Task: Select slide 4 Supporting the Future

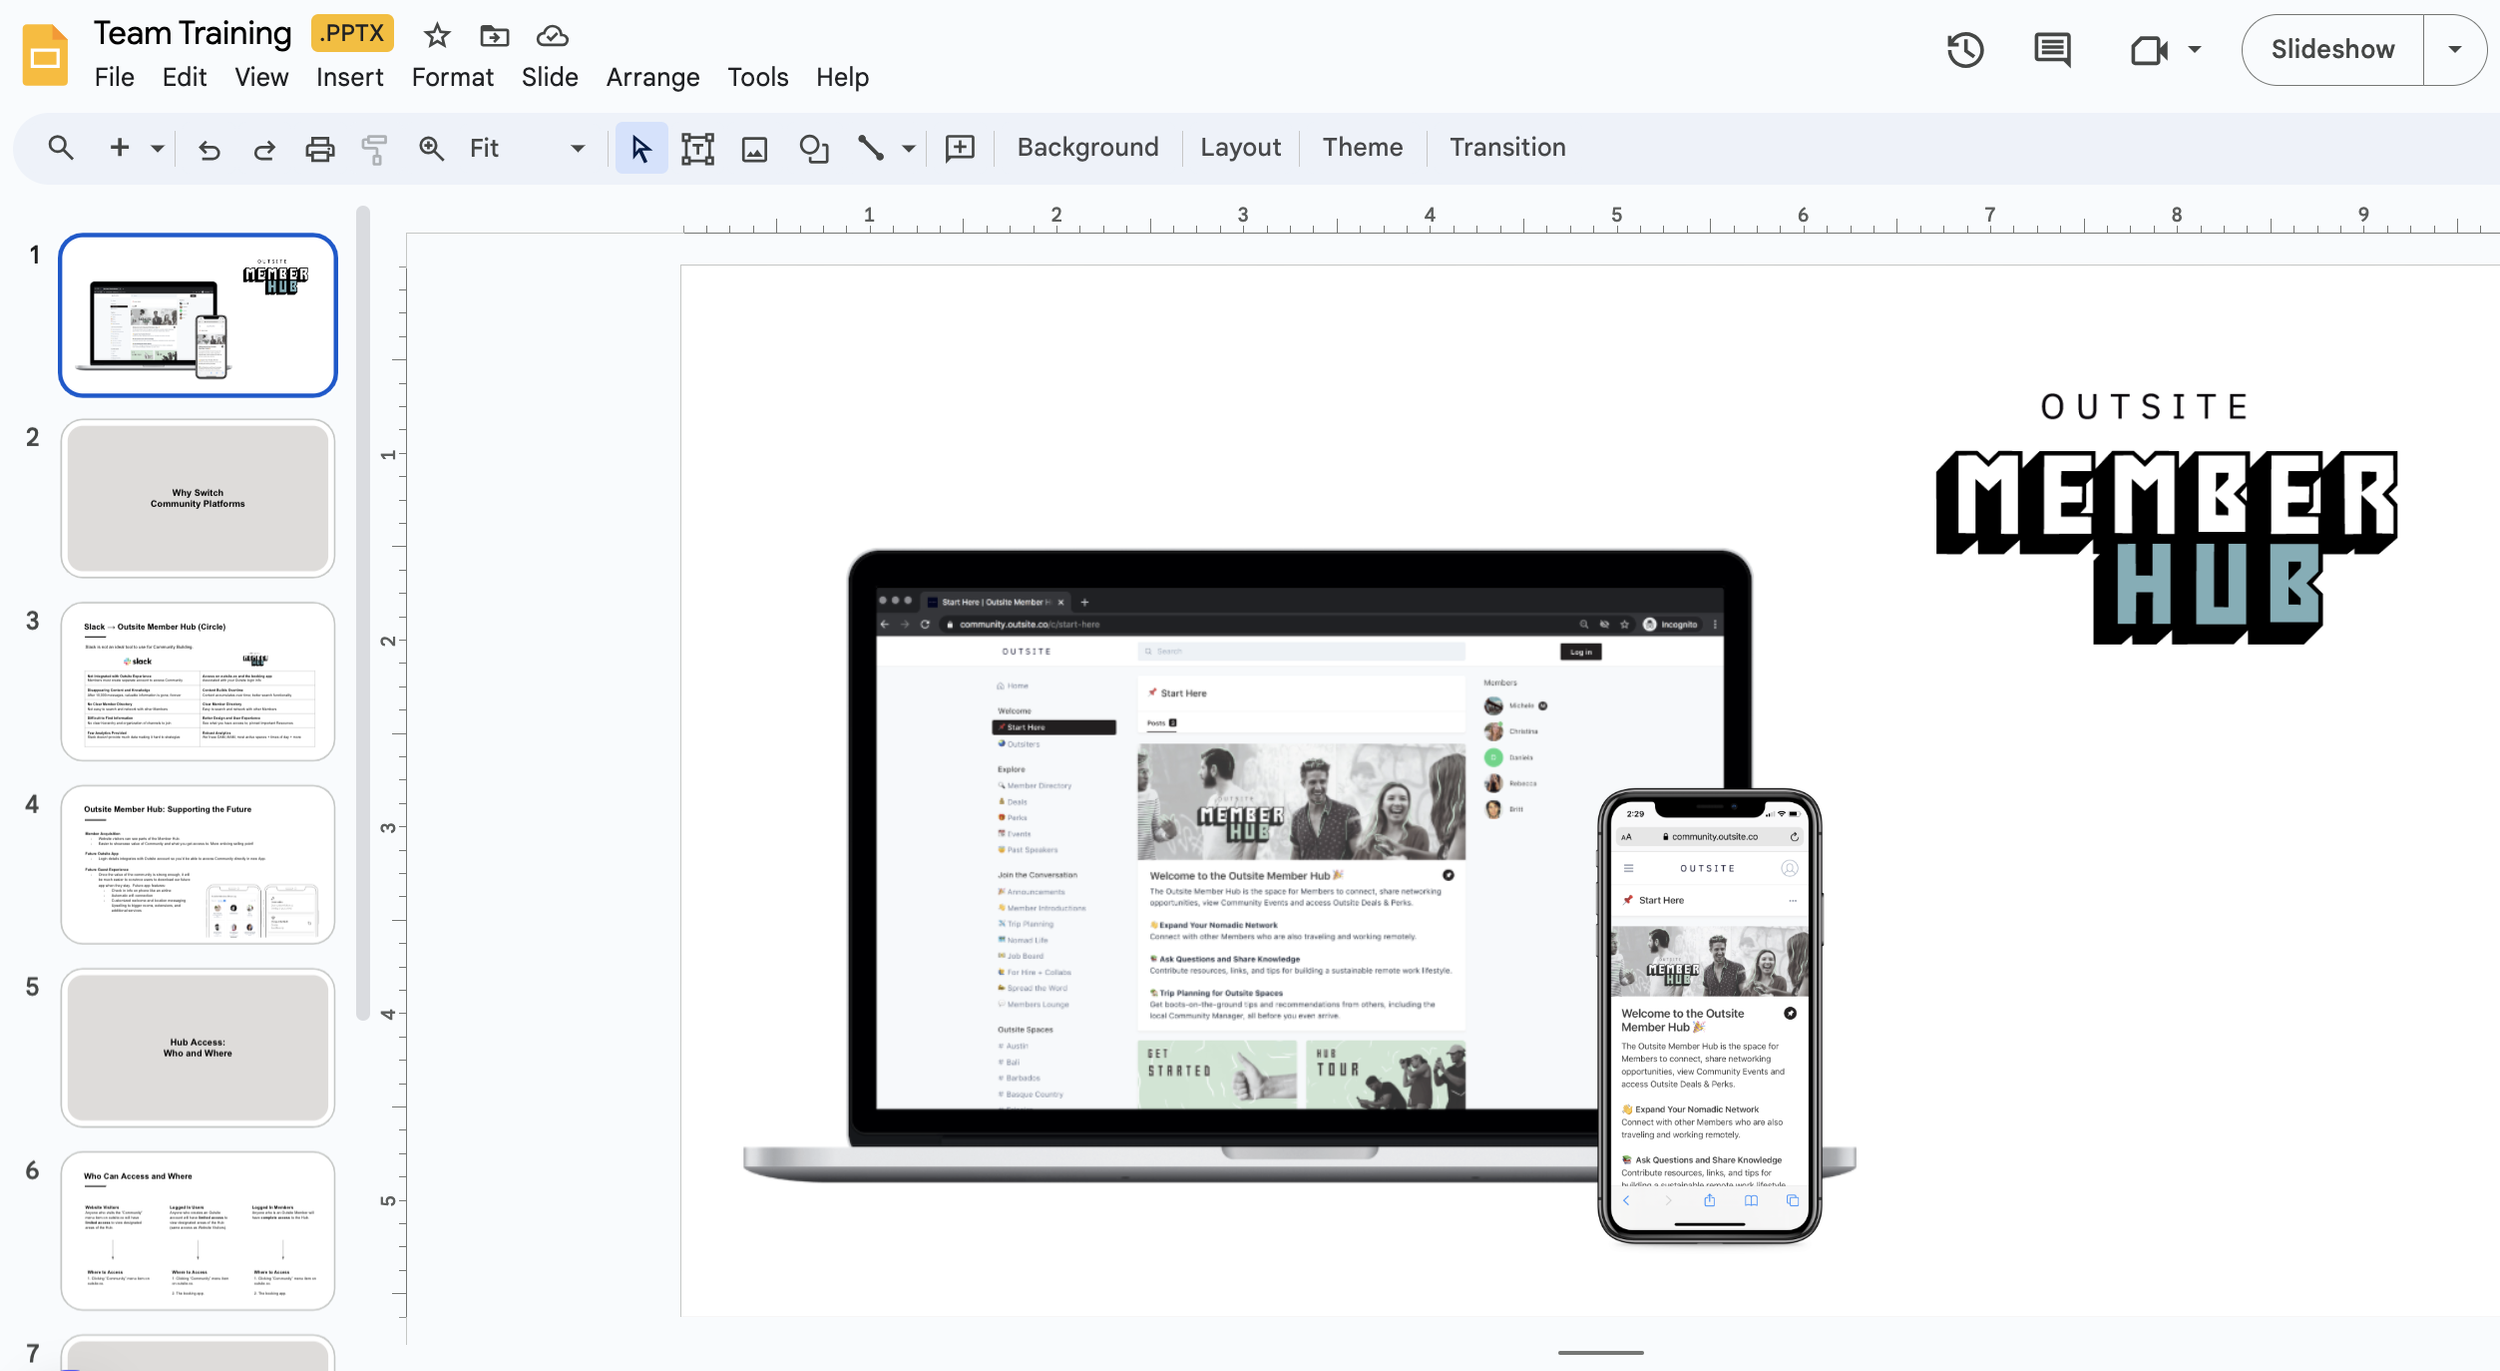Action: (198, 864)
